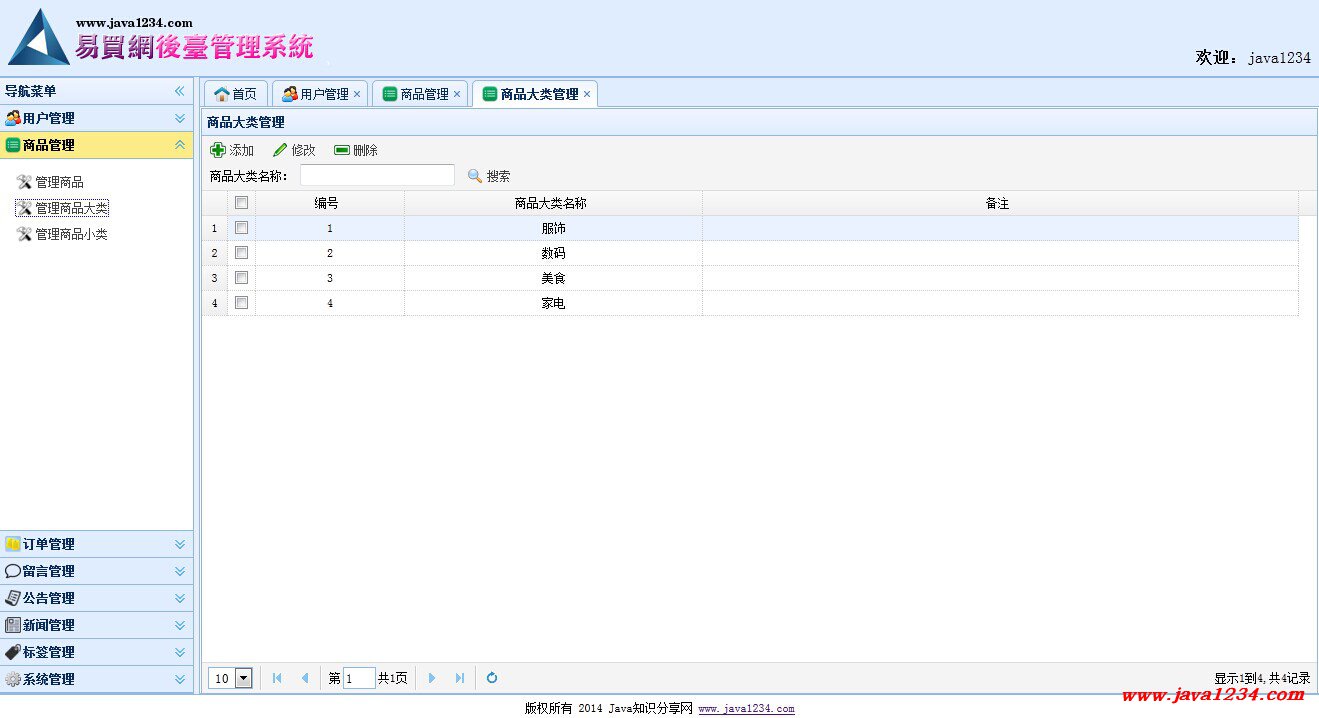This screenshot has width=1319, height=718.
Task: Check the box for row 美食
Action: tap(241, 278)
